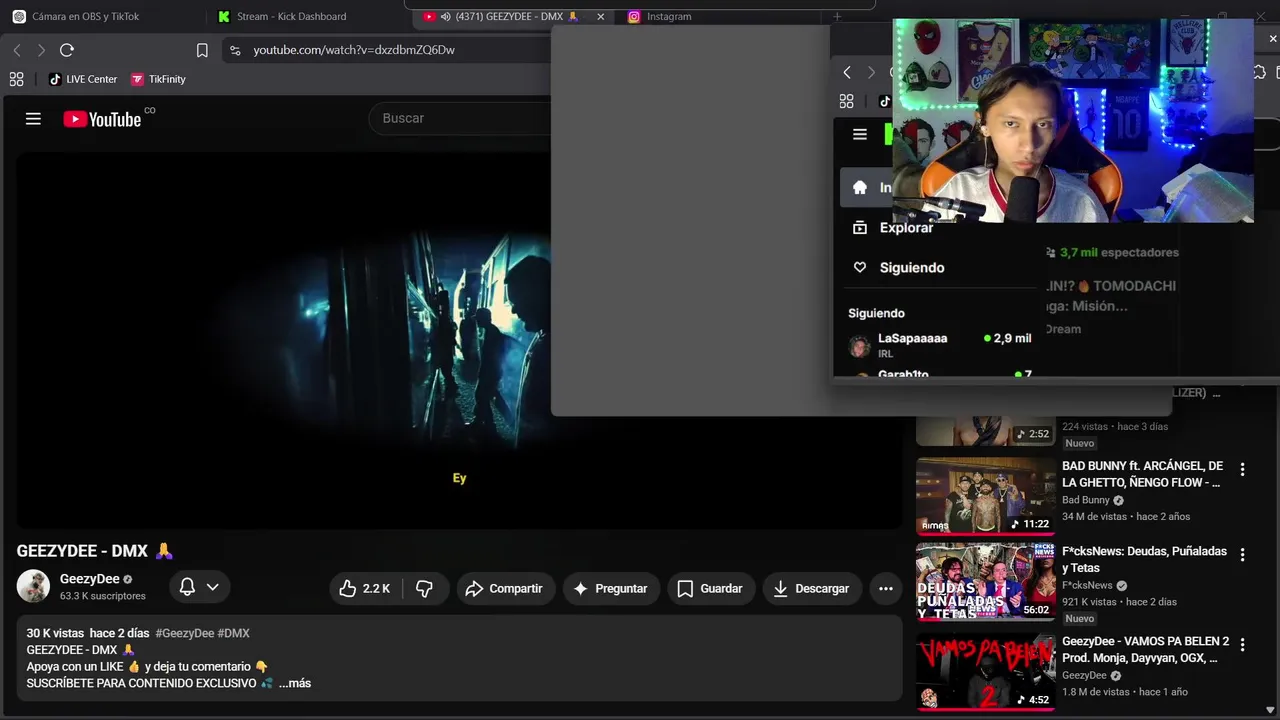
Task: Open Bad Bunny channel name in sidebar
Action: point(1086,500)
